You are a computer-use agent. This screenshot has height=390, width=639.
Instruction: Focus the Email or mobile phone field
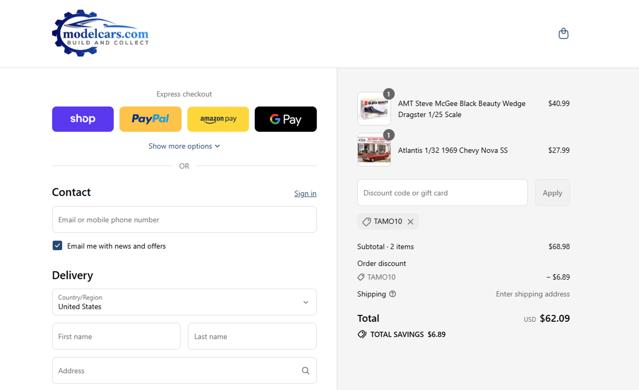tap(184, 220)
